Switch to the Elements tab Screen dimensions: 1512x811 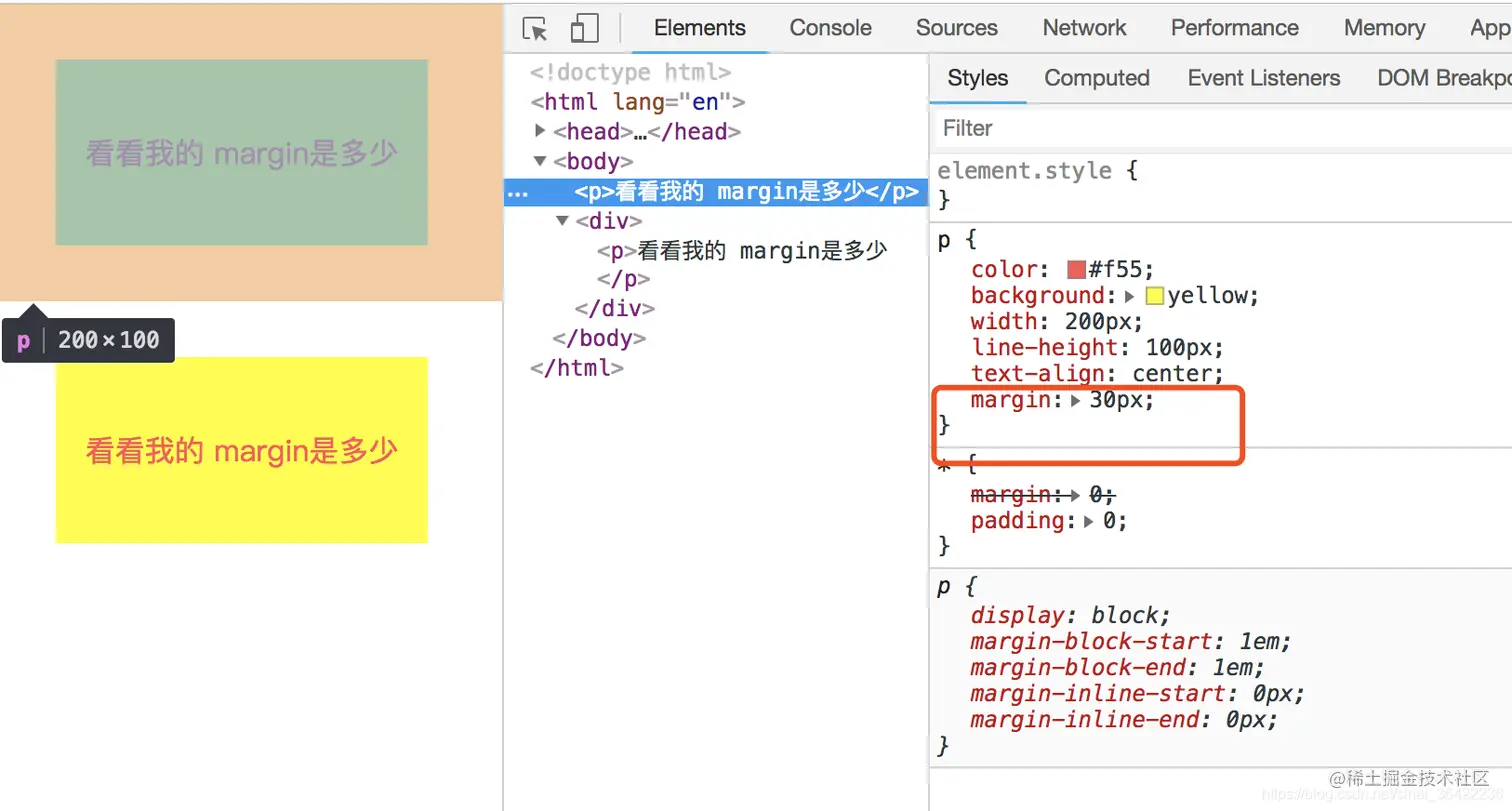click(700, 28)
